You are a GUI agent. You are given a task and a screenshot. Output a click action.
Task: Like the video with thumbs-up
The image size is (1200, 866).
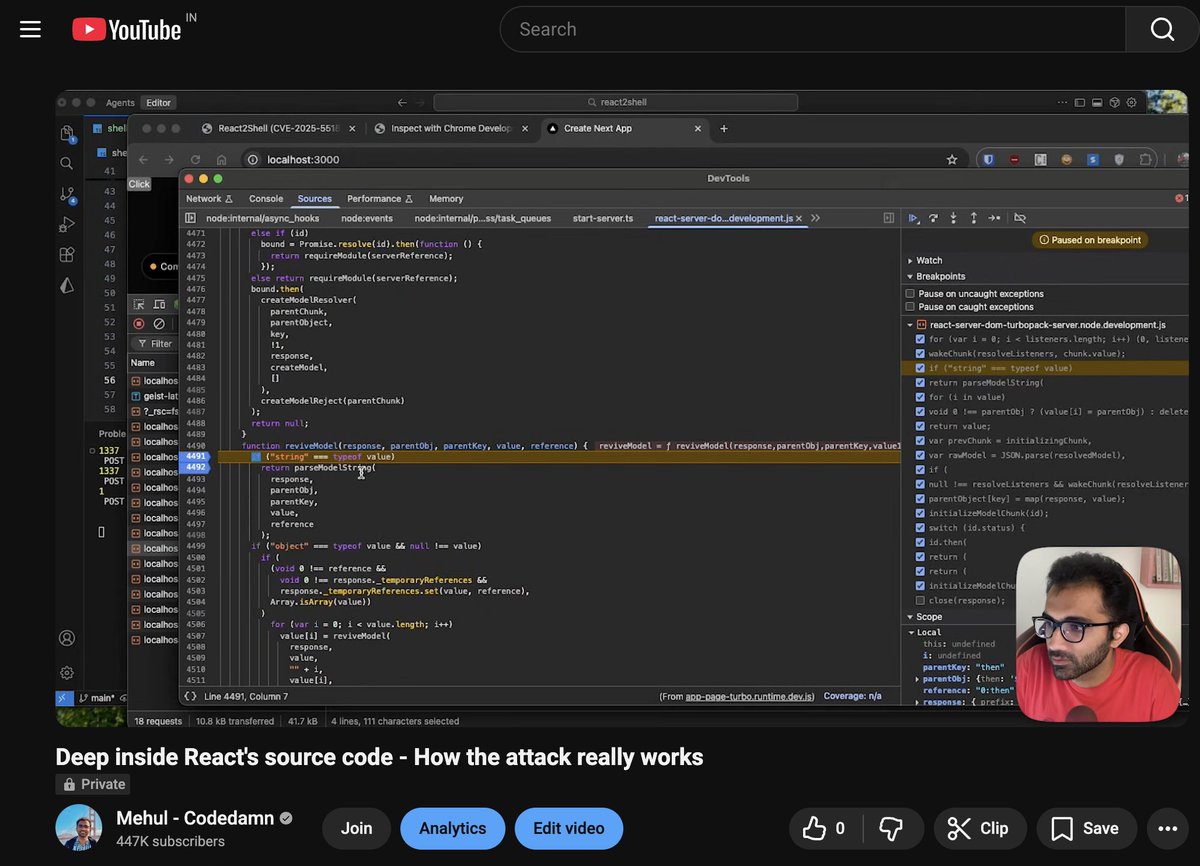(x=826, y=828)
